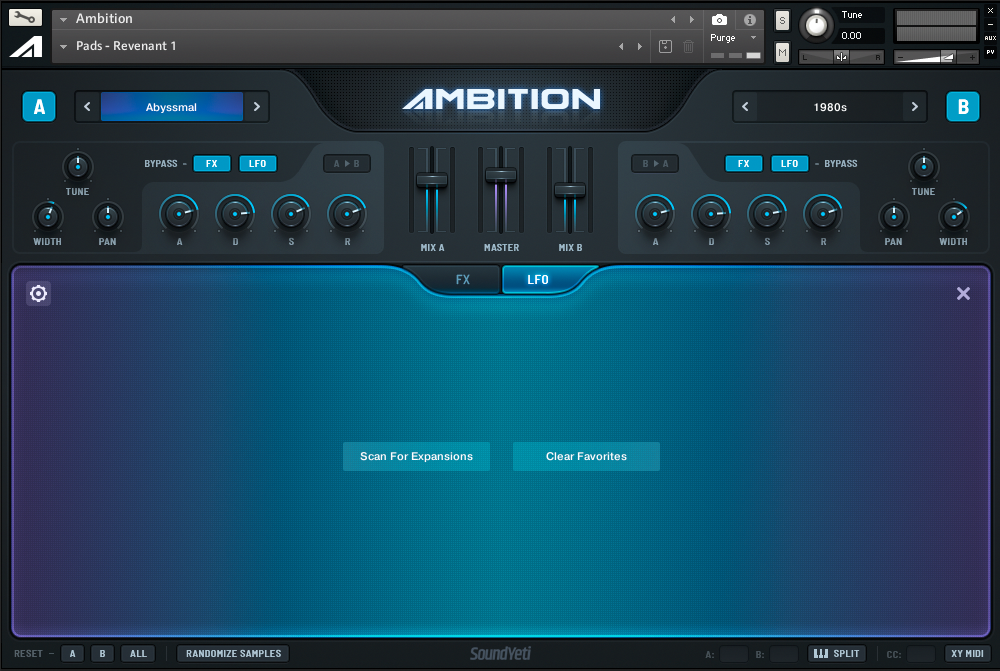Click the delete snapshot trash icon
The width and height of the screenshot is (1000, 671).
pyautogui.click(x=689, y=46)
